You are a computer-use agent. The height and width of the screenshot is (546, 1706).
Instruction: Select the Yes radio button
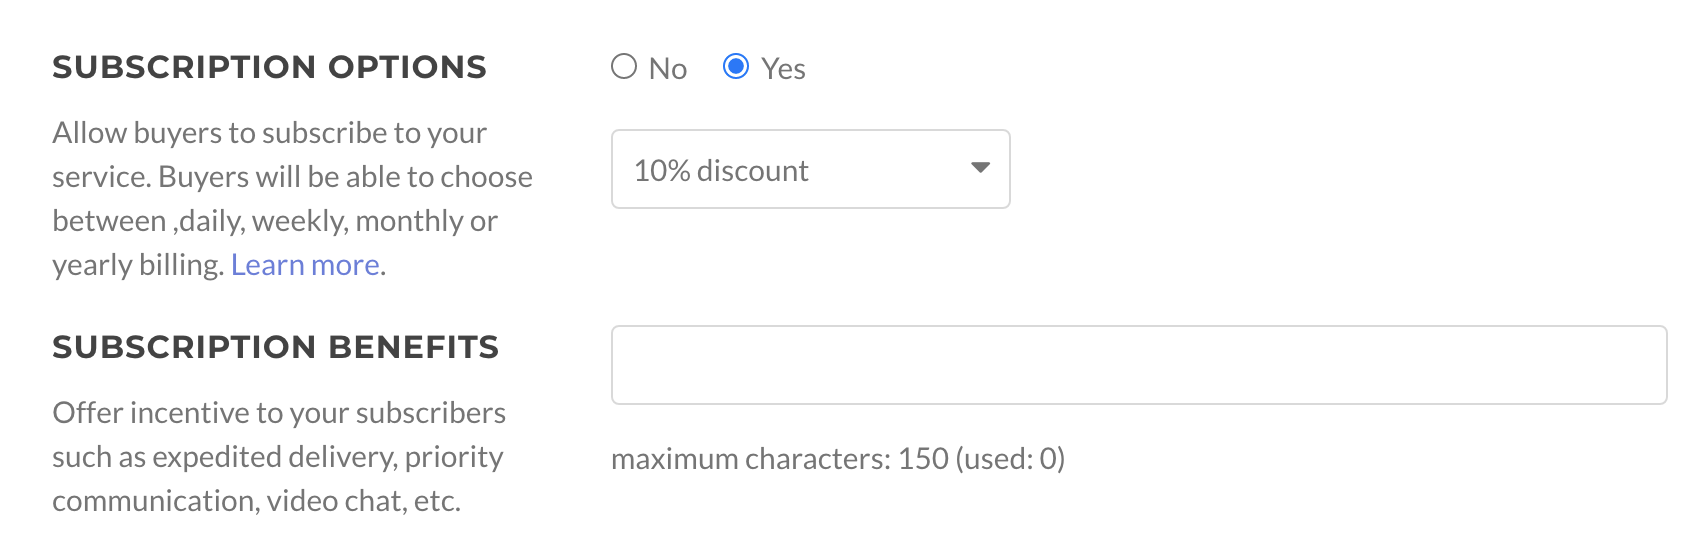click(736, 67)
